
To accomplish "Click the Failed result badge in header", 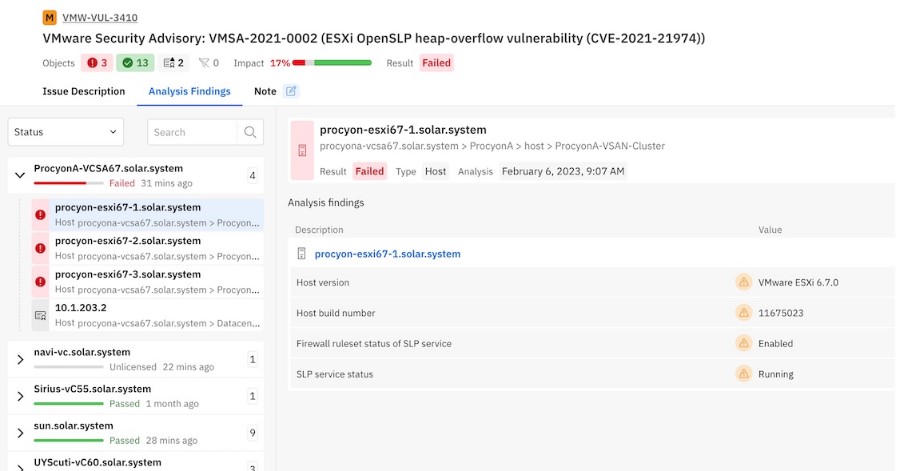I will [x=436, y=63].
